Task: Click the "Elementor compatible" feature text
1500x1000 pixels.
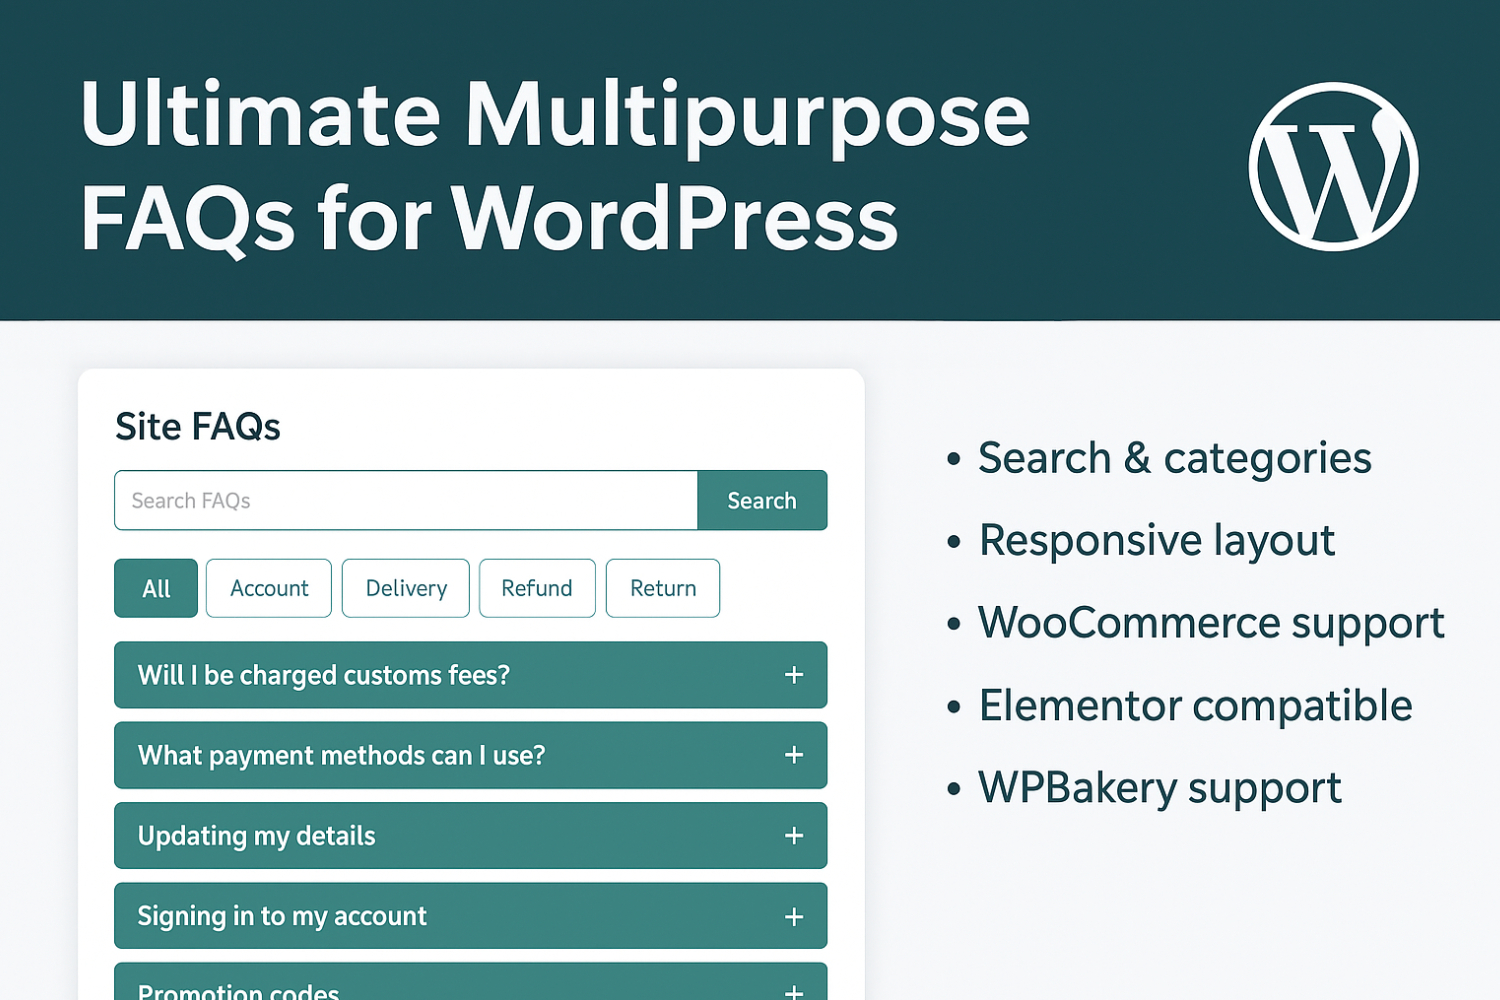Action: (x=1195, y=706)
